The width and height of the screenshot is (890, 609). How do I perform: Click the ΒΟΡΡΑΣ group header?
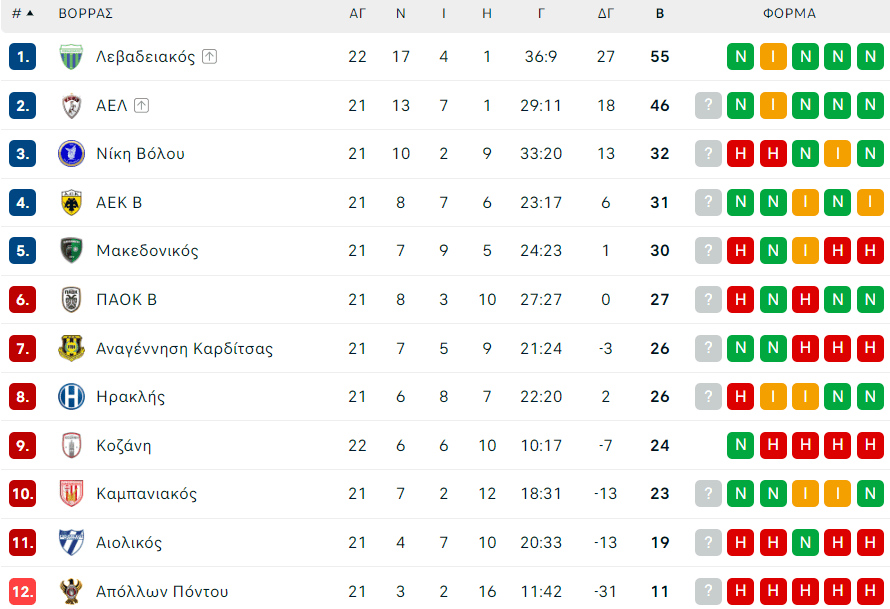[x=85, y=14]
